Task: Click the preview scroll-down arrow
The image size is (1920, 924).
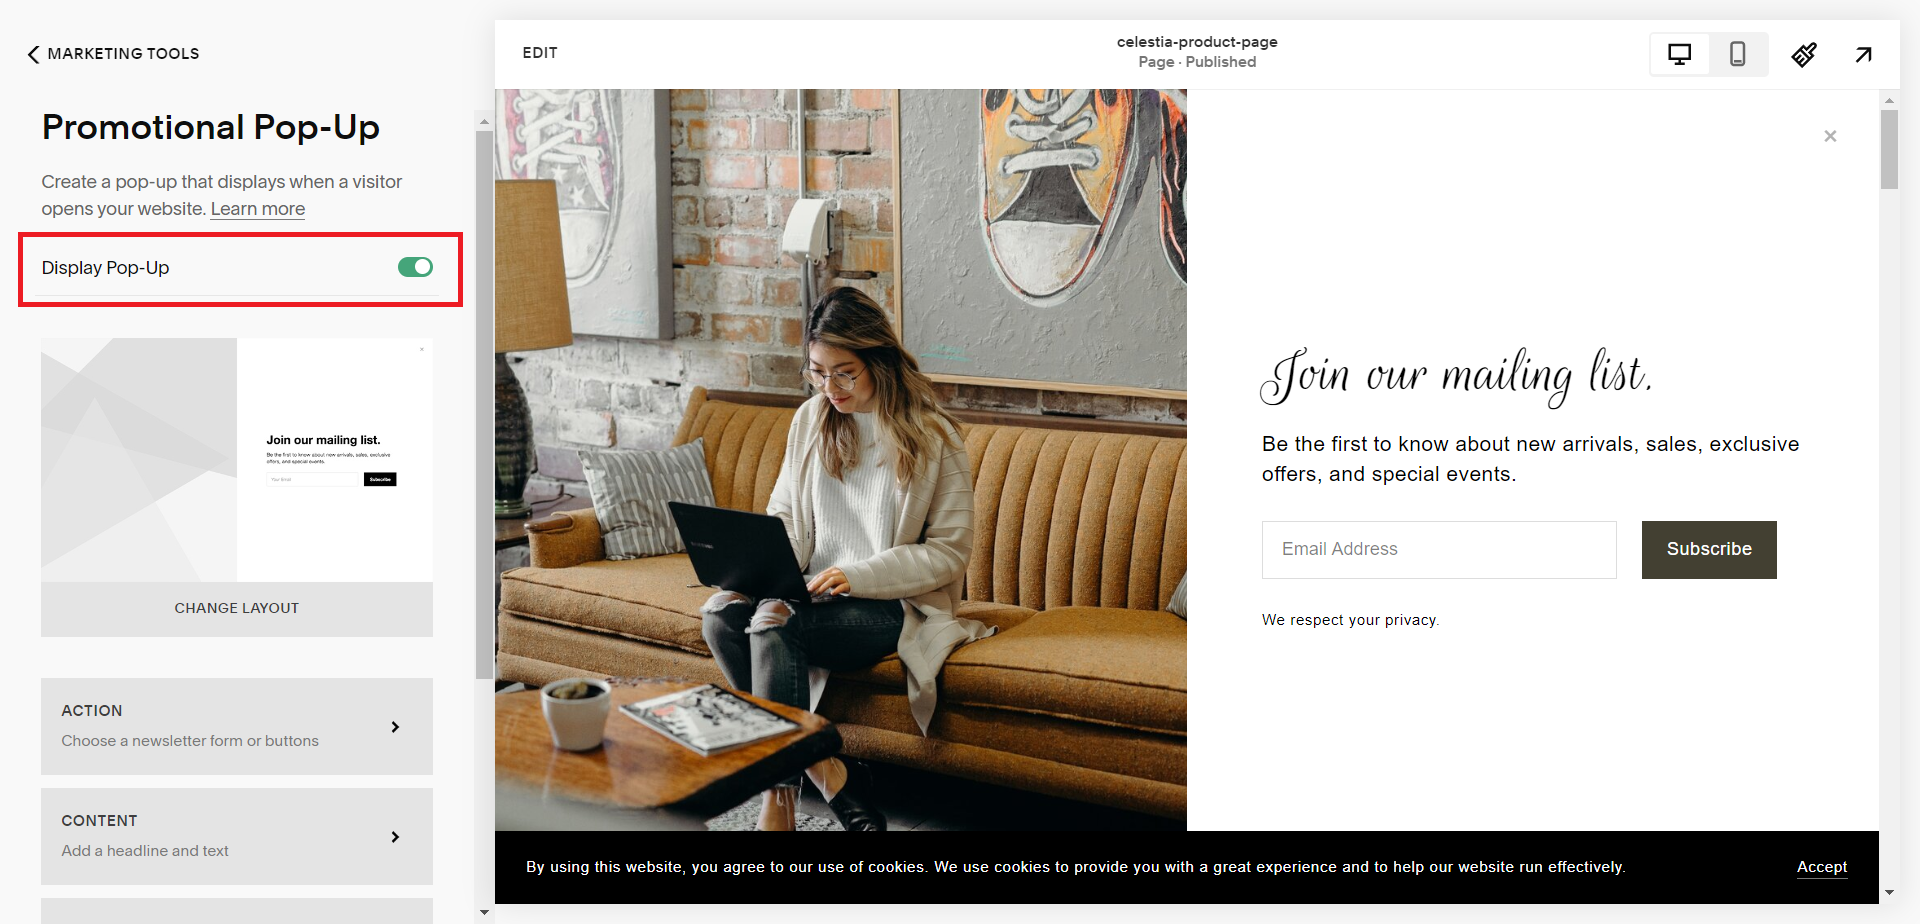Action: point(1889,892)
